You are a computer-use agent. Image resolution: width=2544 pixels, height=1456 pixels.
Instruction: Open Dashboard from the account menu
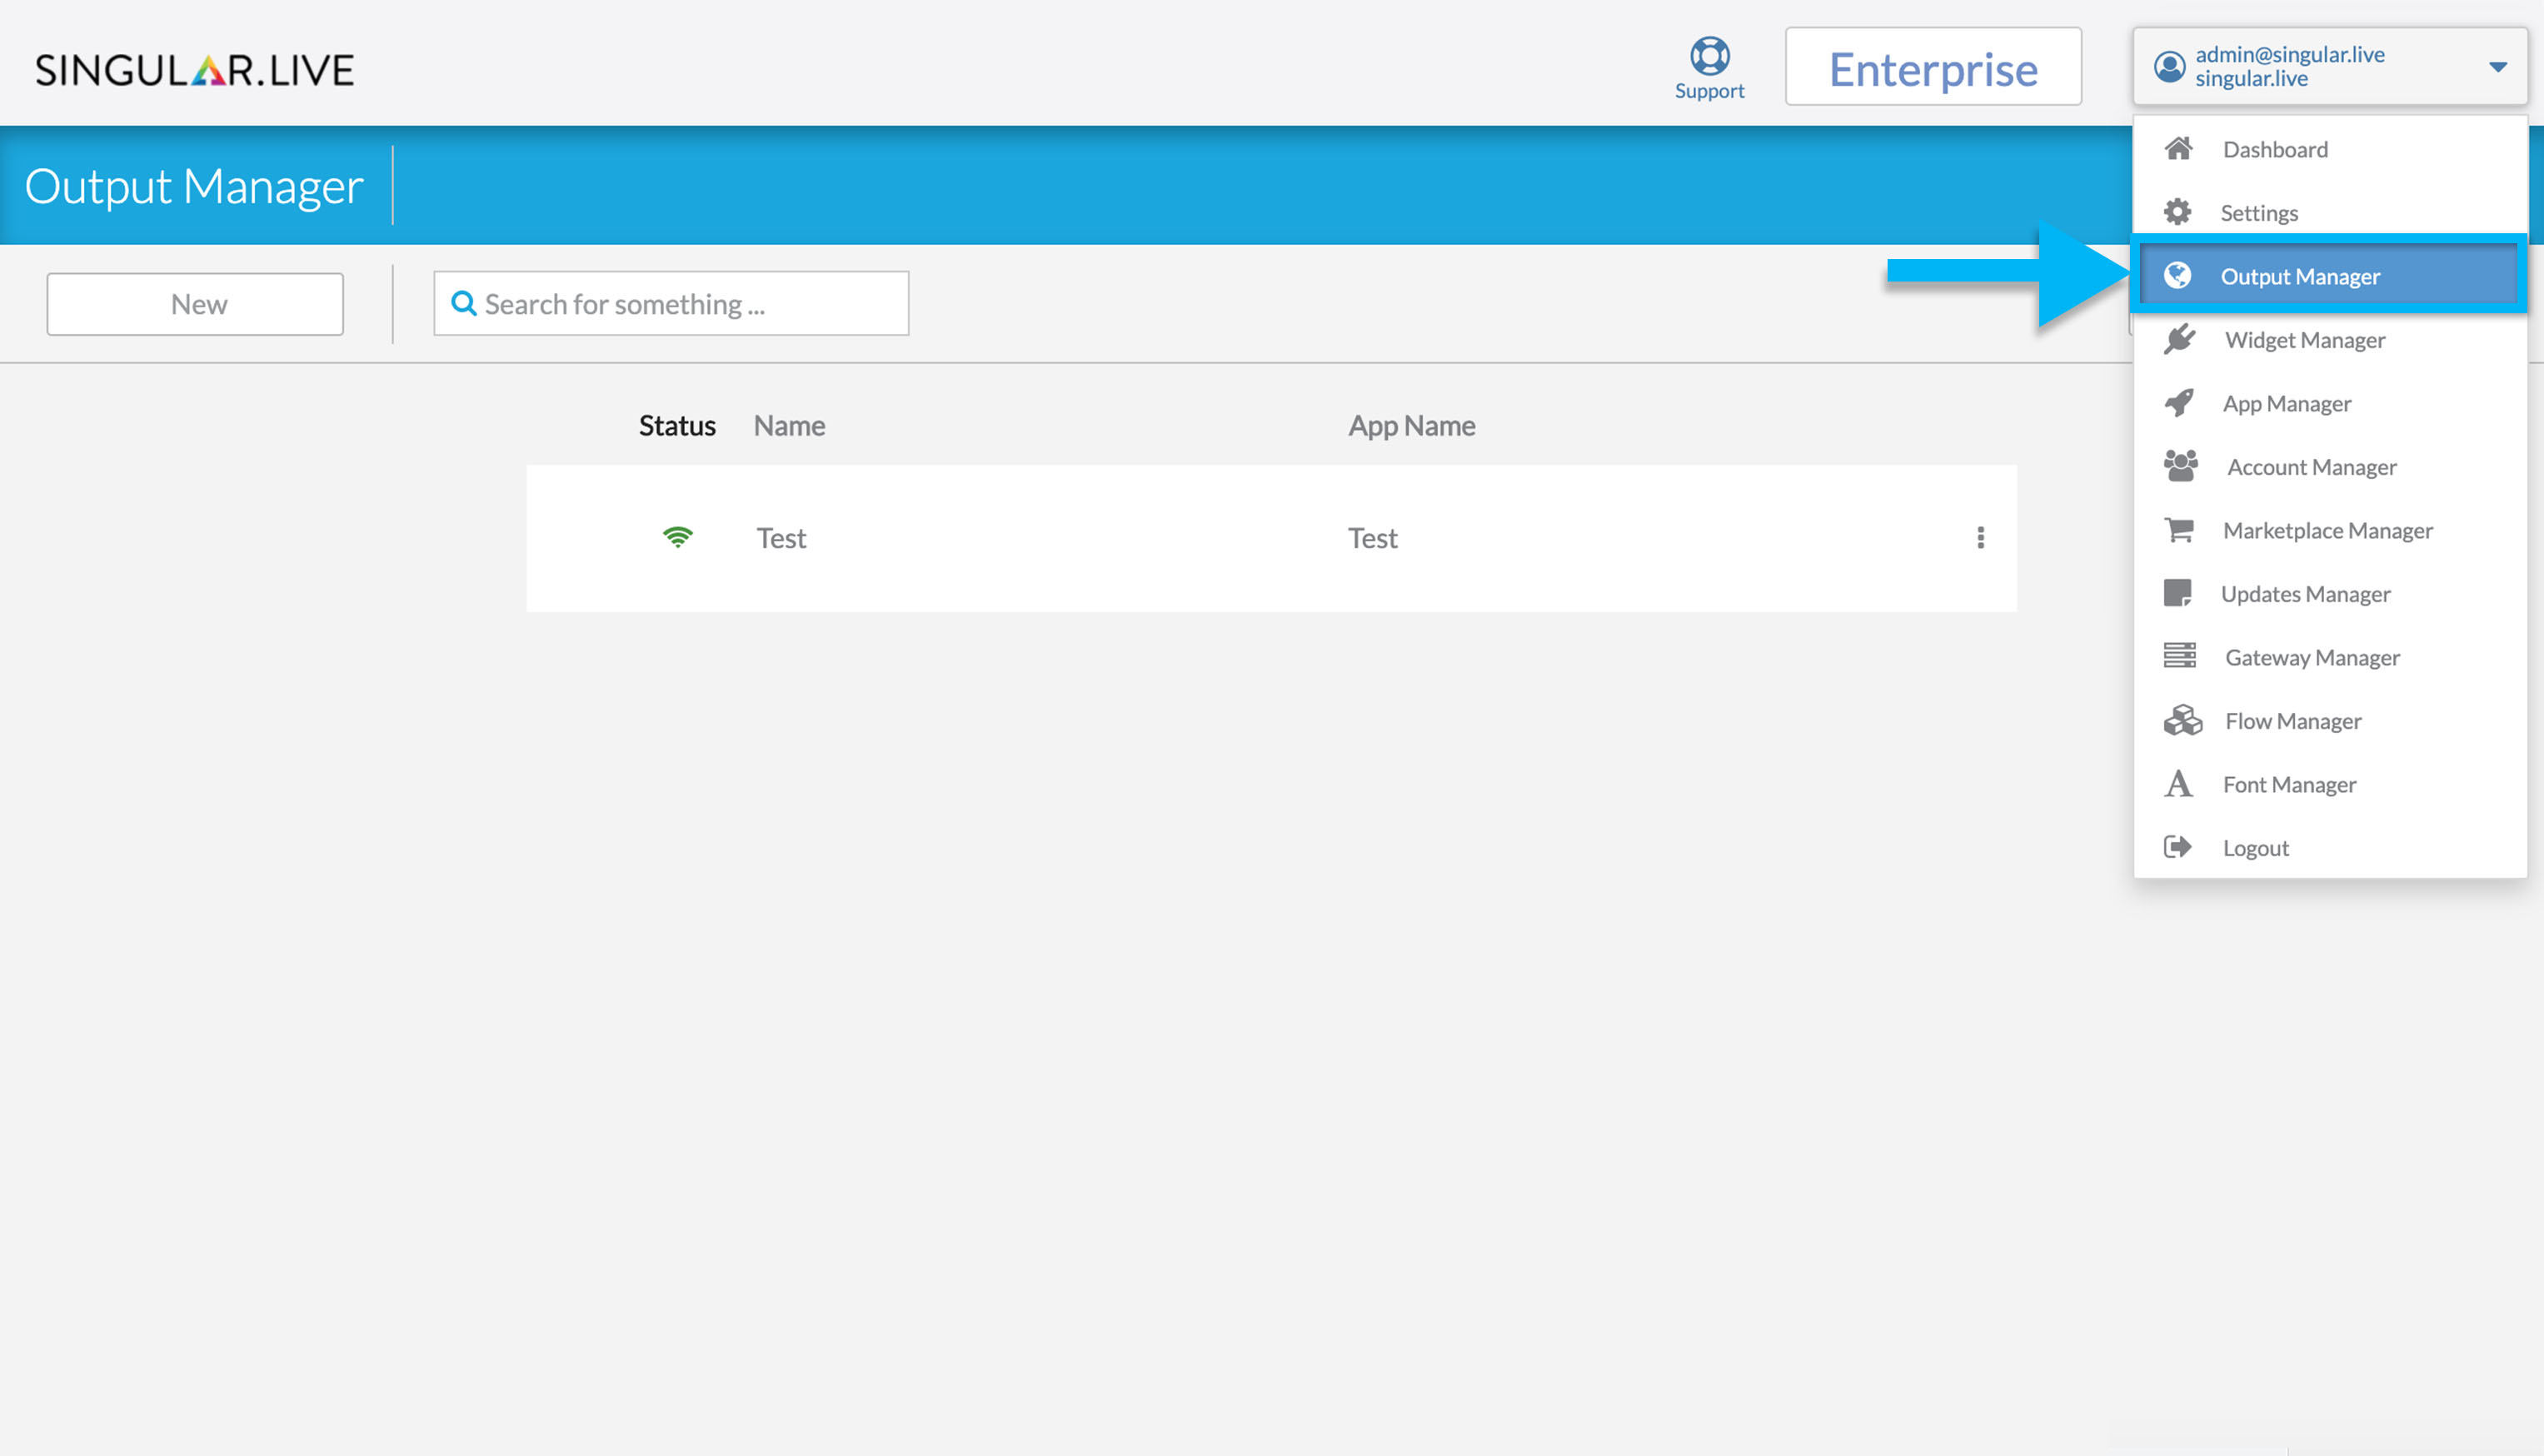(x=2330, y=149)
